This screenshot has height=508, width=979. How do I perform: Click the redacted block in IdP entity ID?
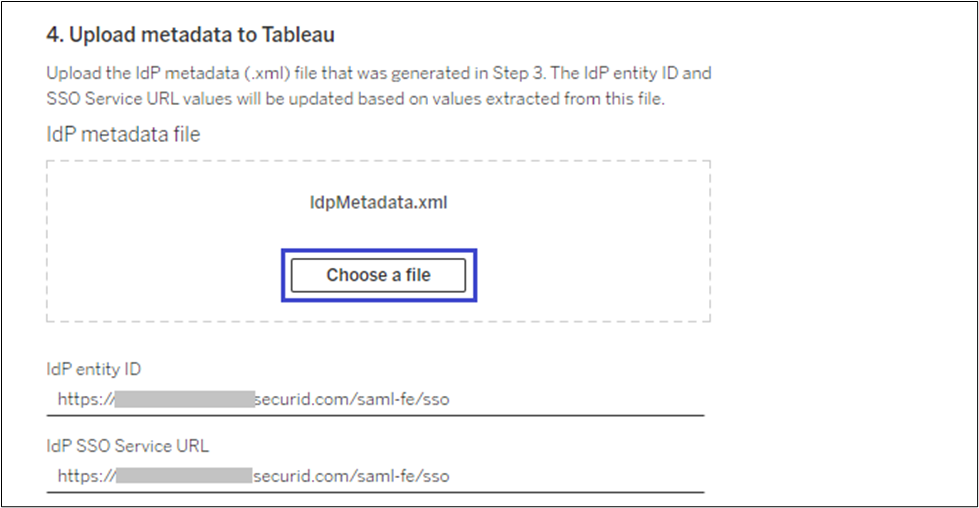(183, 400)
